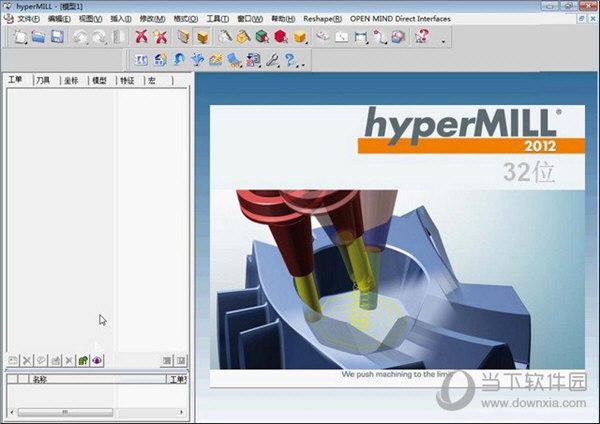This screenshot has height=424, width=600.
Task: Open the Reshape(R) menu
Action: tap(322, 19)
